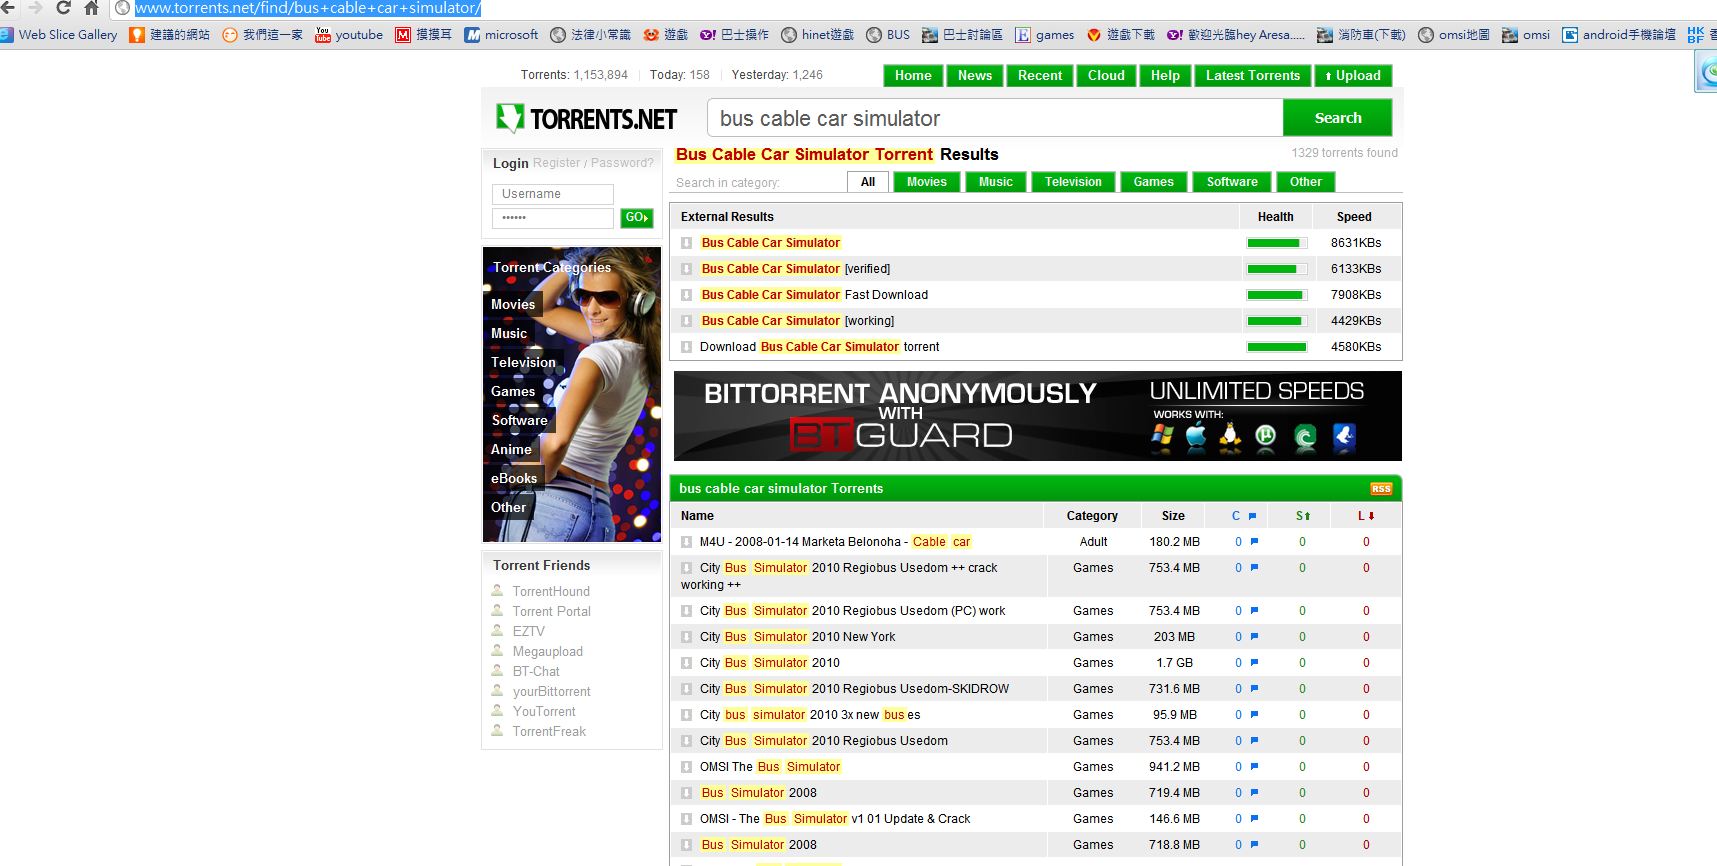The image size is (1717, 866).
Task: Click the BTGuard anonymous BitTorrent banner
Action: pos(1037,416)
